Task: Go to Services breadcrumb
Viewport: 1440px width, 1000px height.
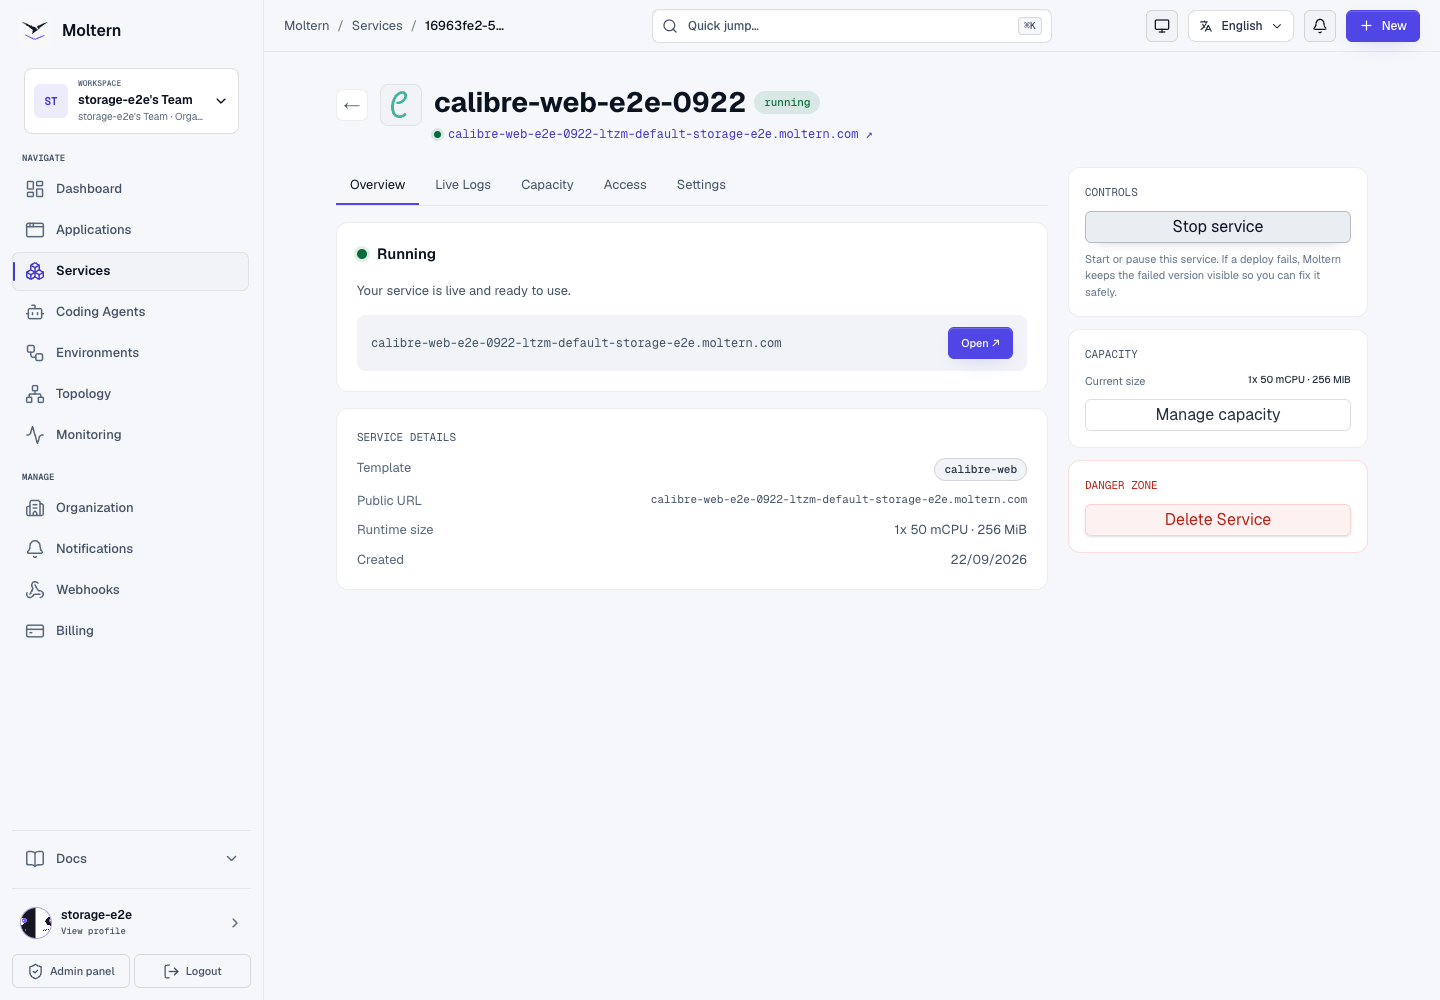Action: pyautogui.click(x=377, y=26)
